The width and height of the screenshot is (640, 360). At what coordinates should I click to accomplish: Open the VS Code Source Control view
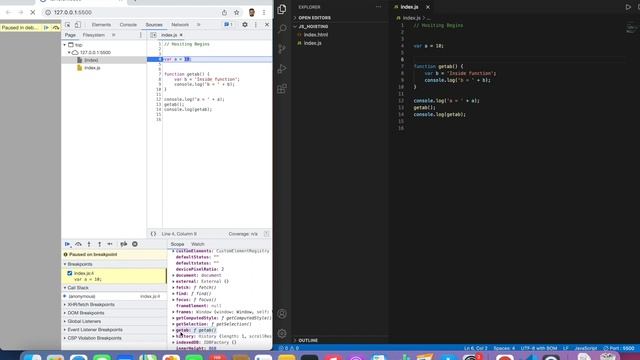[282, 49]
